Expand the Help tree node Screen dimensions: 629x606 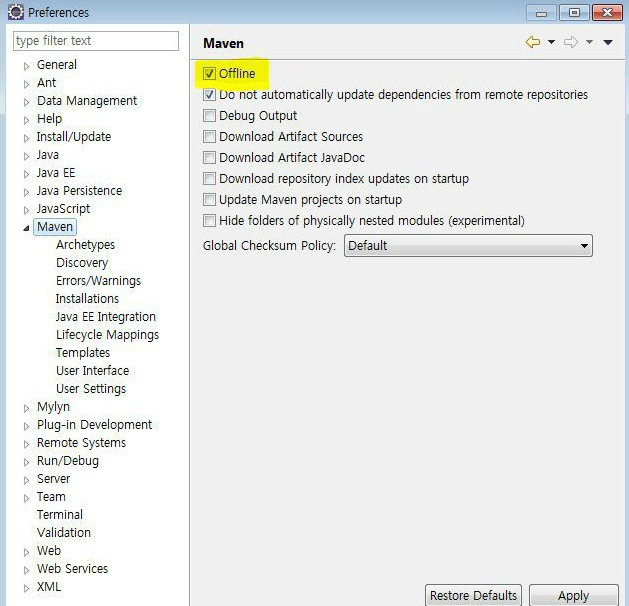point(26,120)
